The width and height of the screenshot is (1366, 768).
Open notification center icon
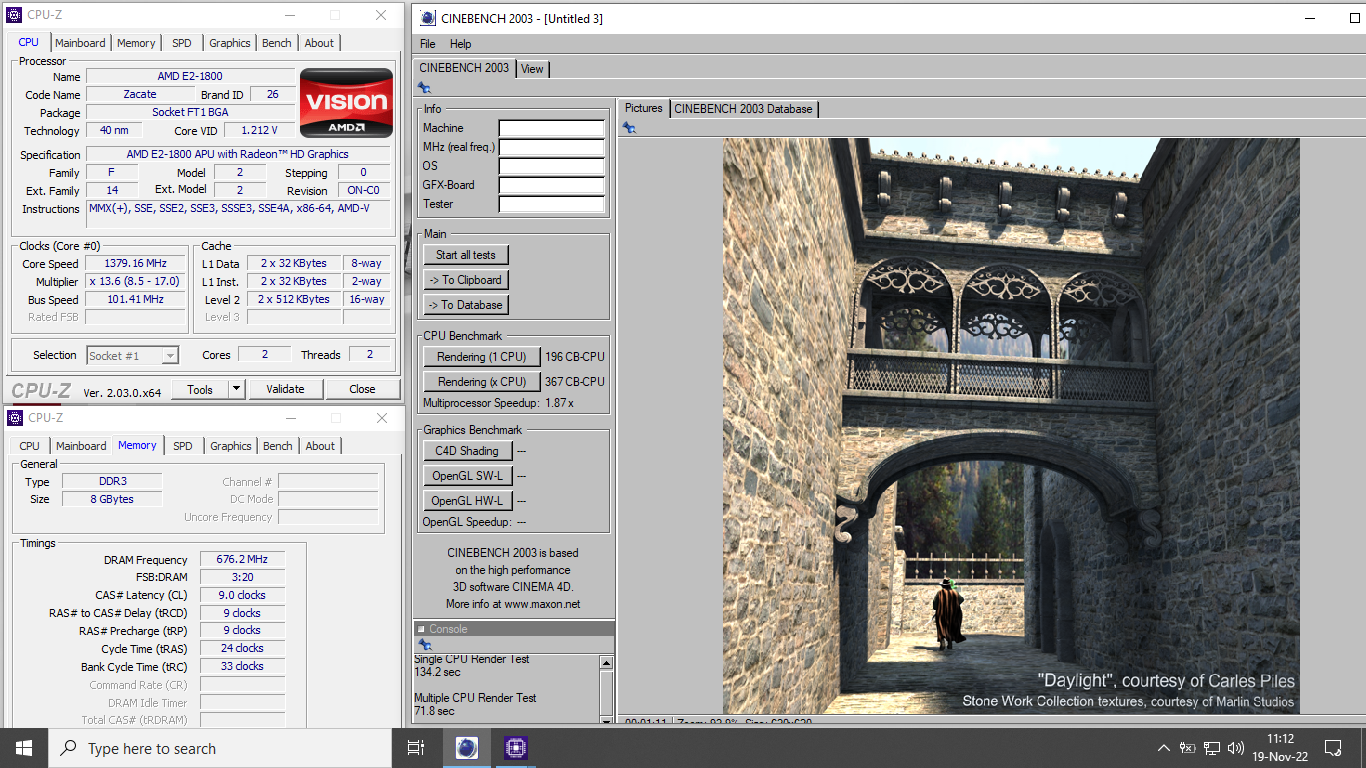(1332, 748)
